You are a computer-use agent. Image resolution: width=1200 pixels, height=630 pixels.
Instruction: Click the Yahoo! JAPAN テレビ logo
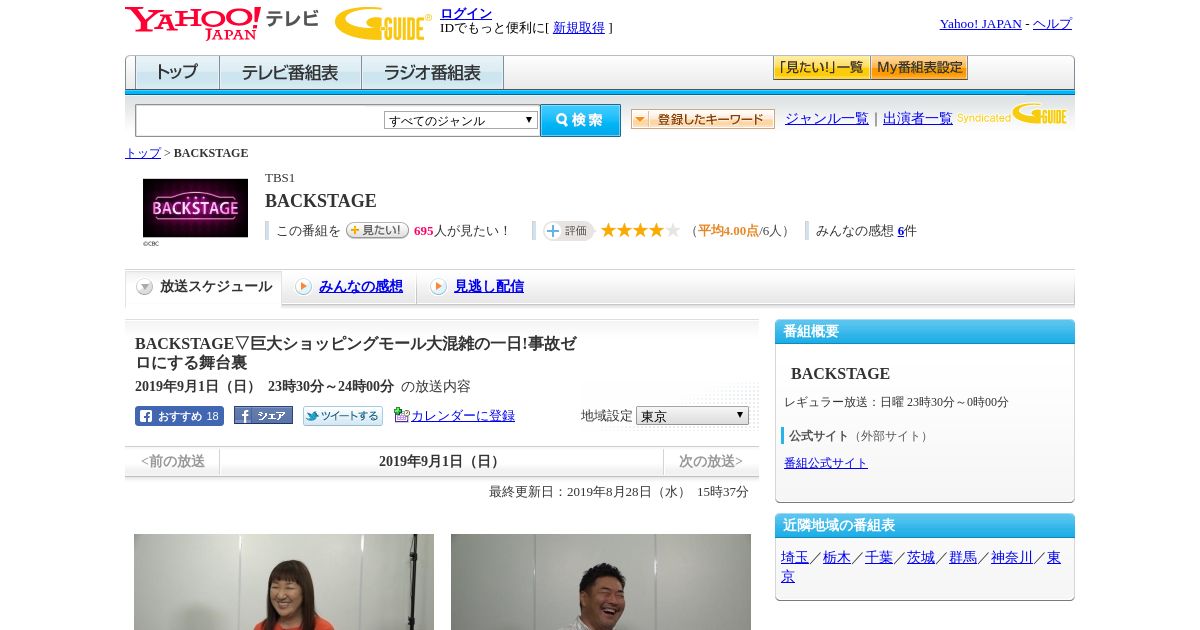coord(222,23)
